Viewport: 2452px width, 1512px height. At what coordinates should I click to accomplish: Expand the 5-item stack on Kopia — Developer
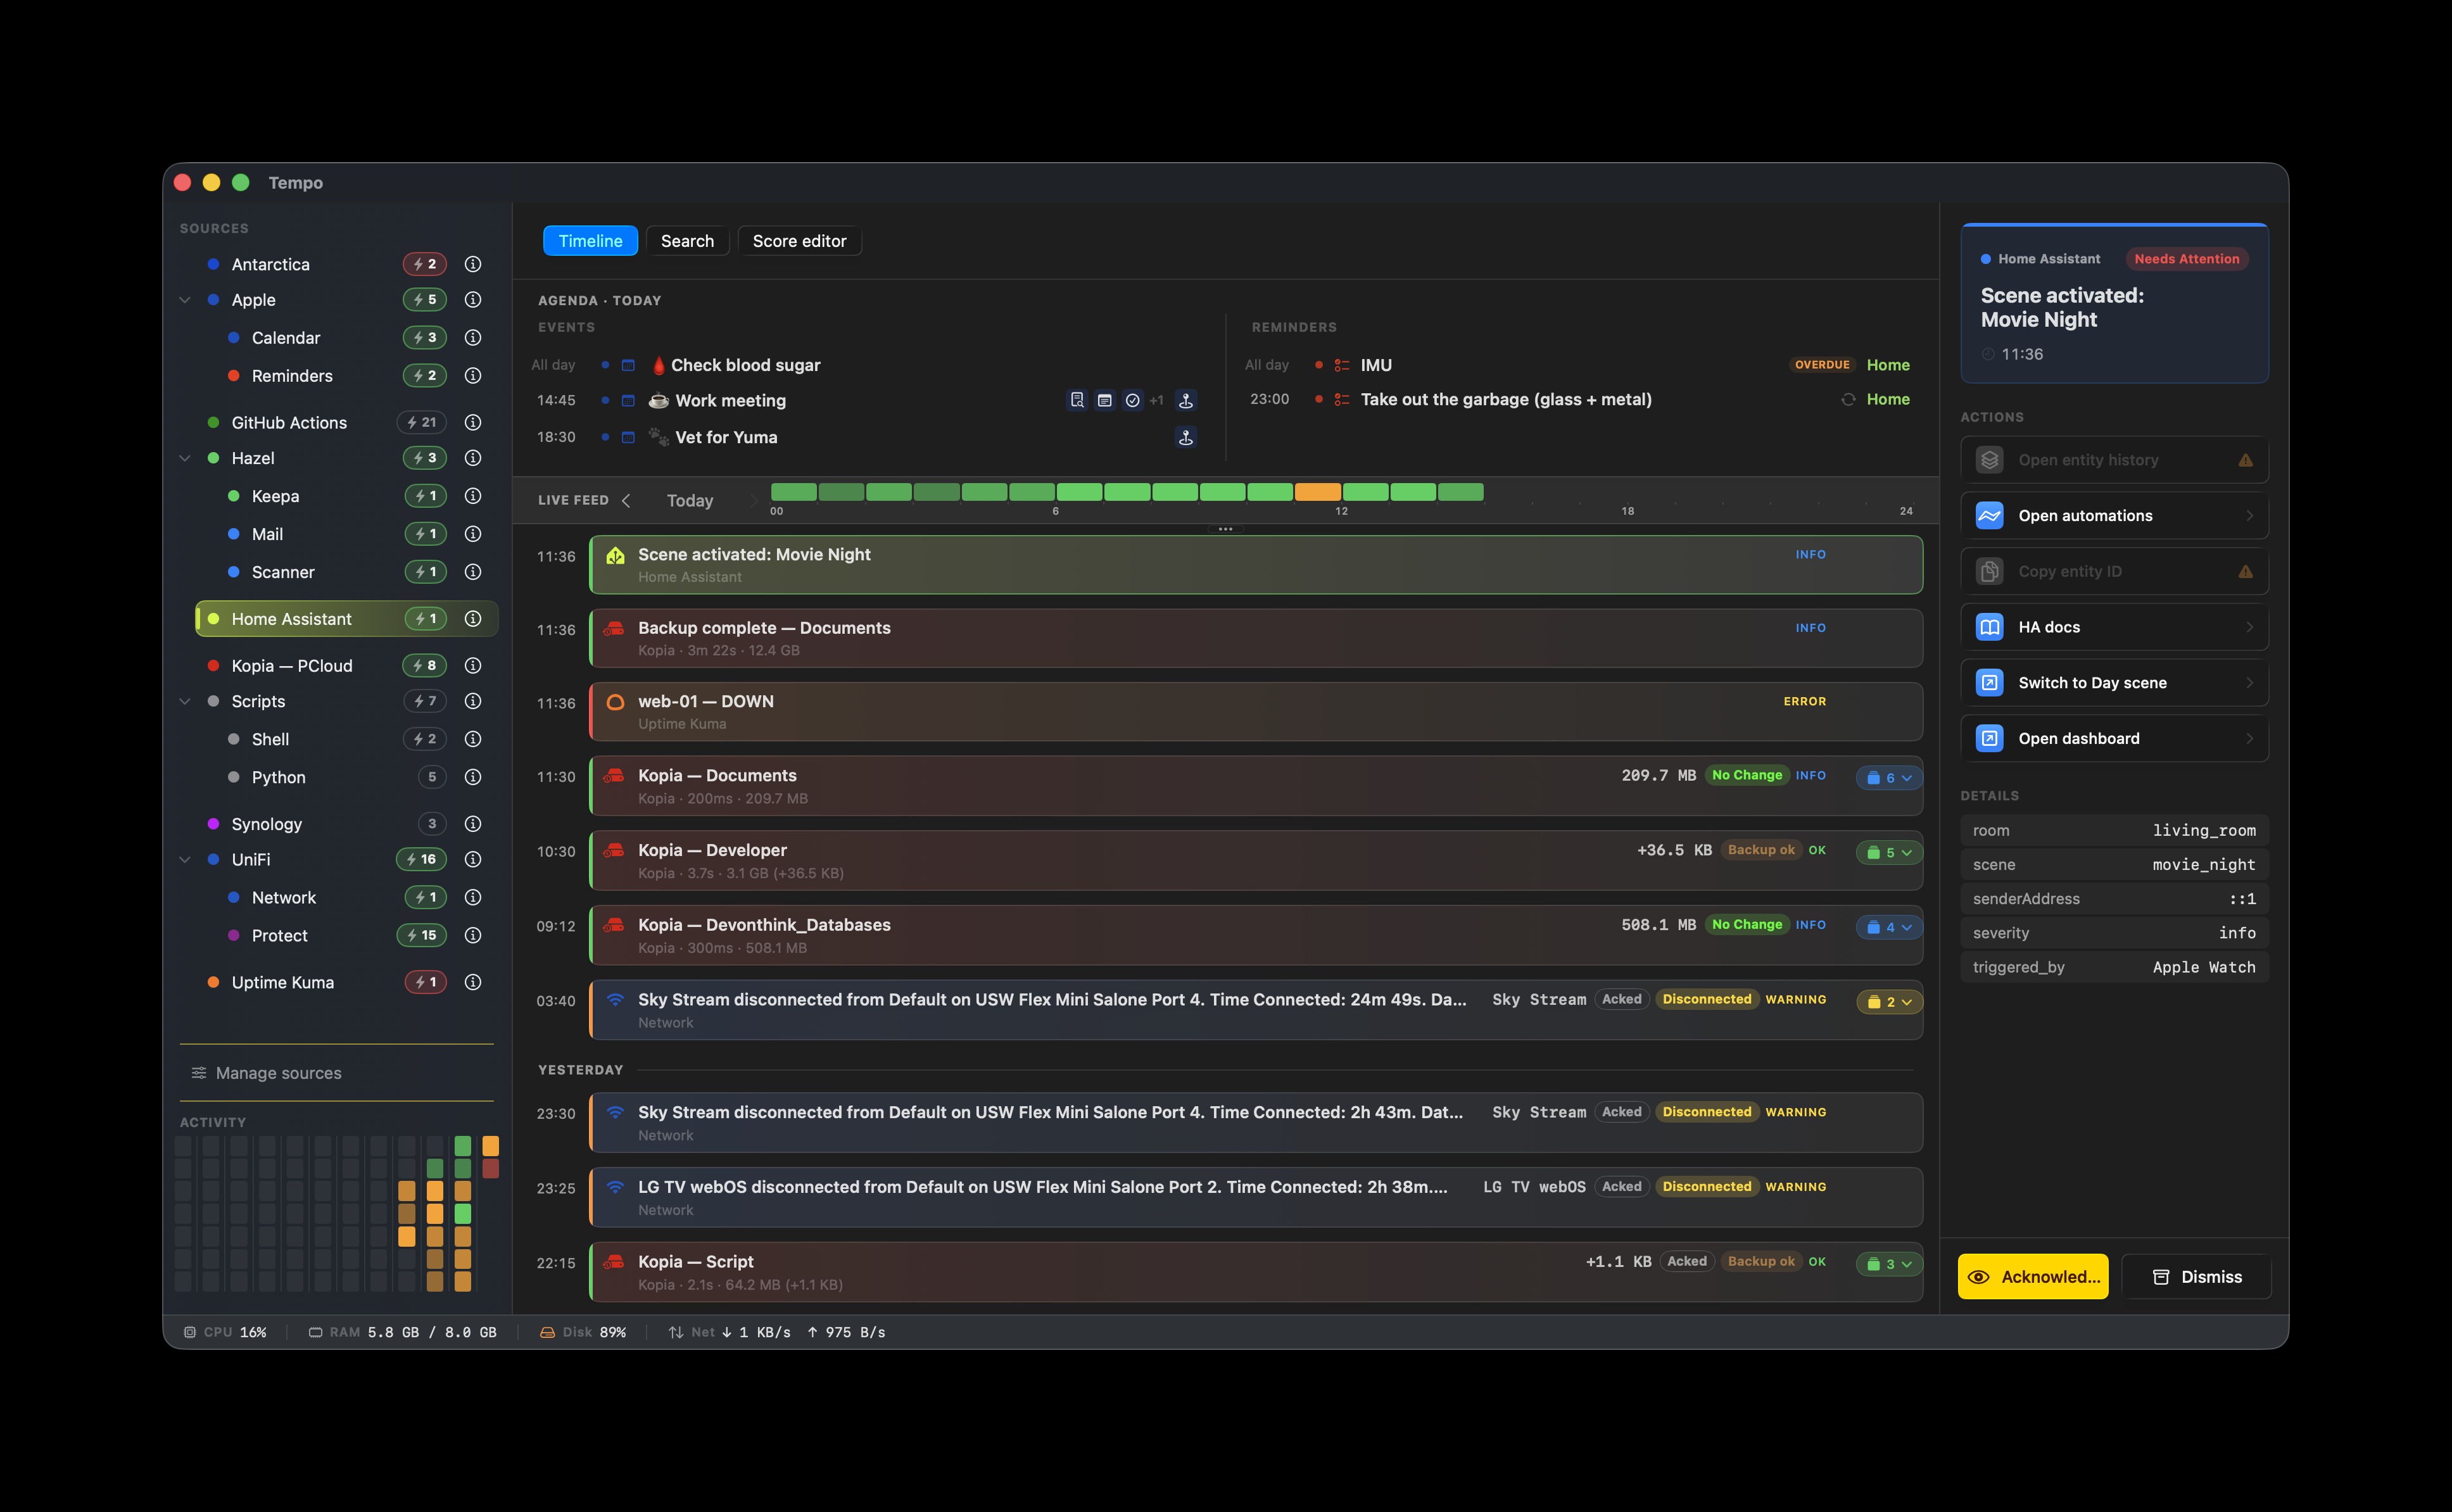1889,852
